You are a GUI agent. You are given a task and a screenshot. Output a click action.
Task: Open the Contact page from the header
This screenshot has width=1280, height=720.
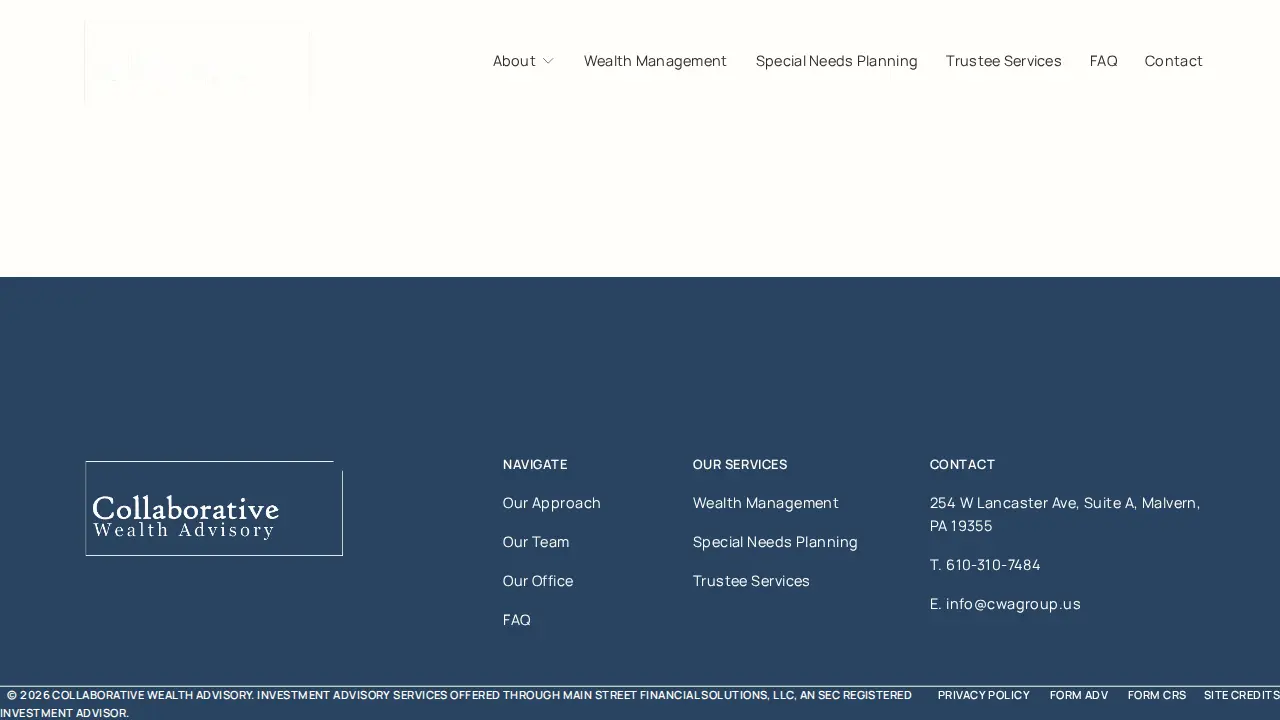[1173, 61]
